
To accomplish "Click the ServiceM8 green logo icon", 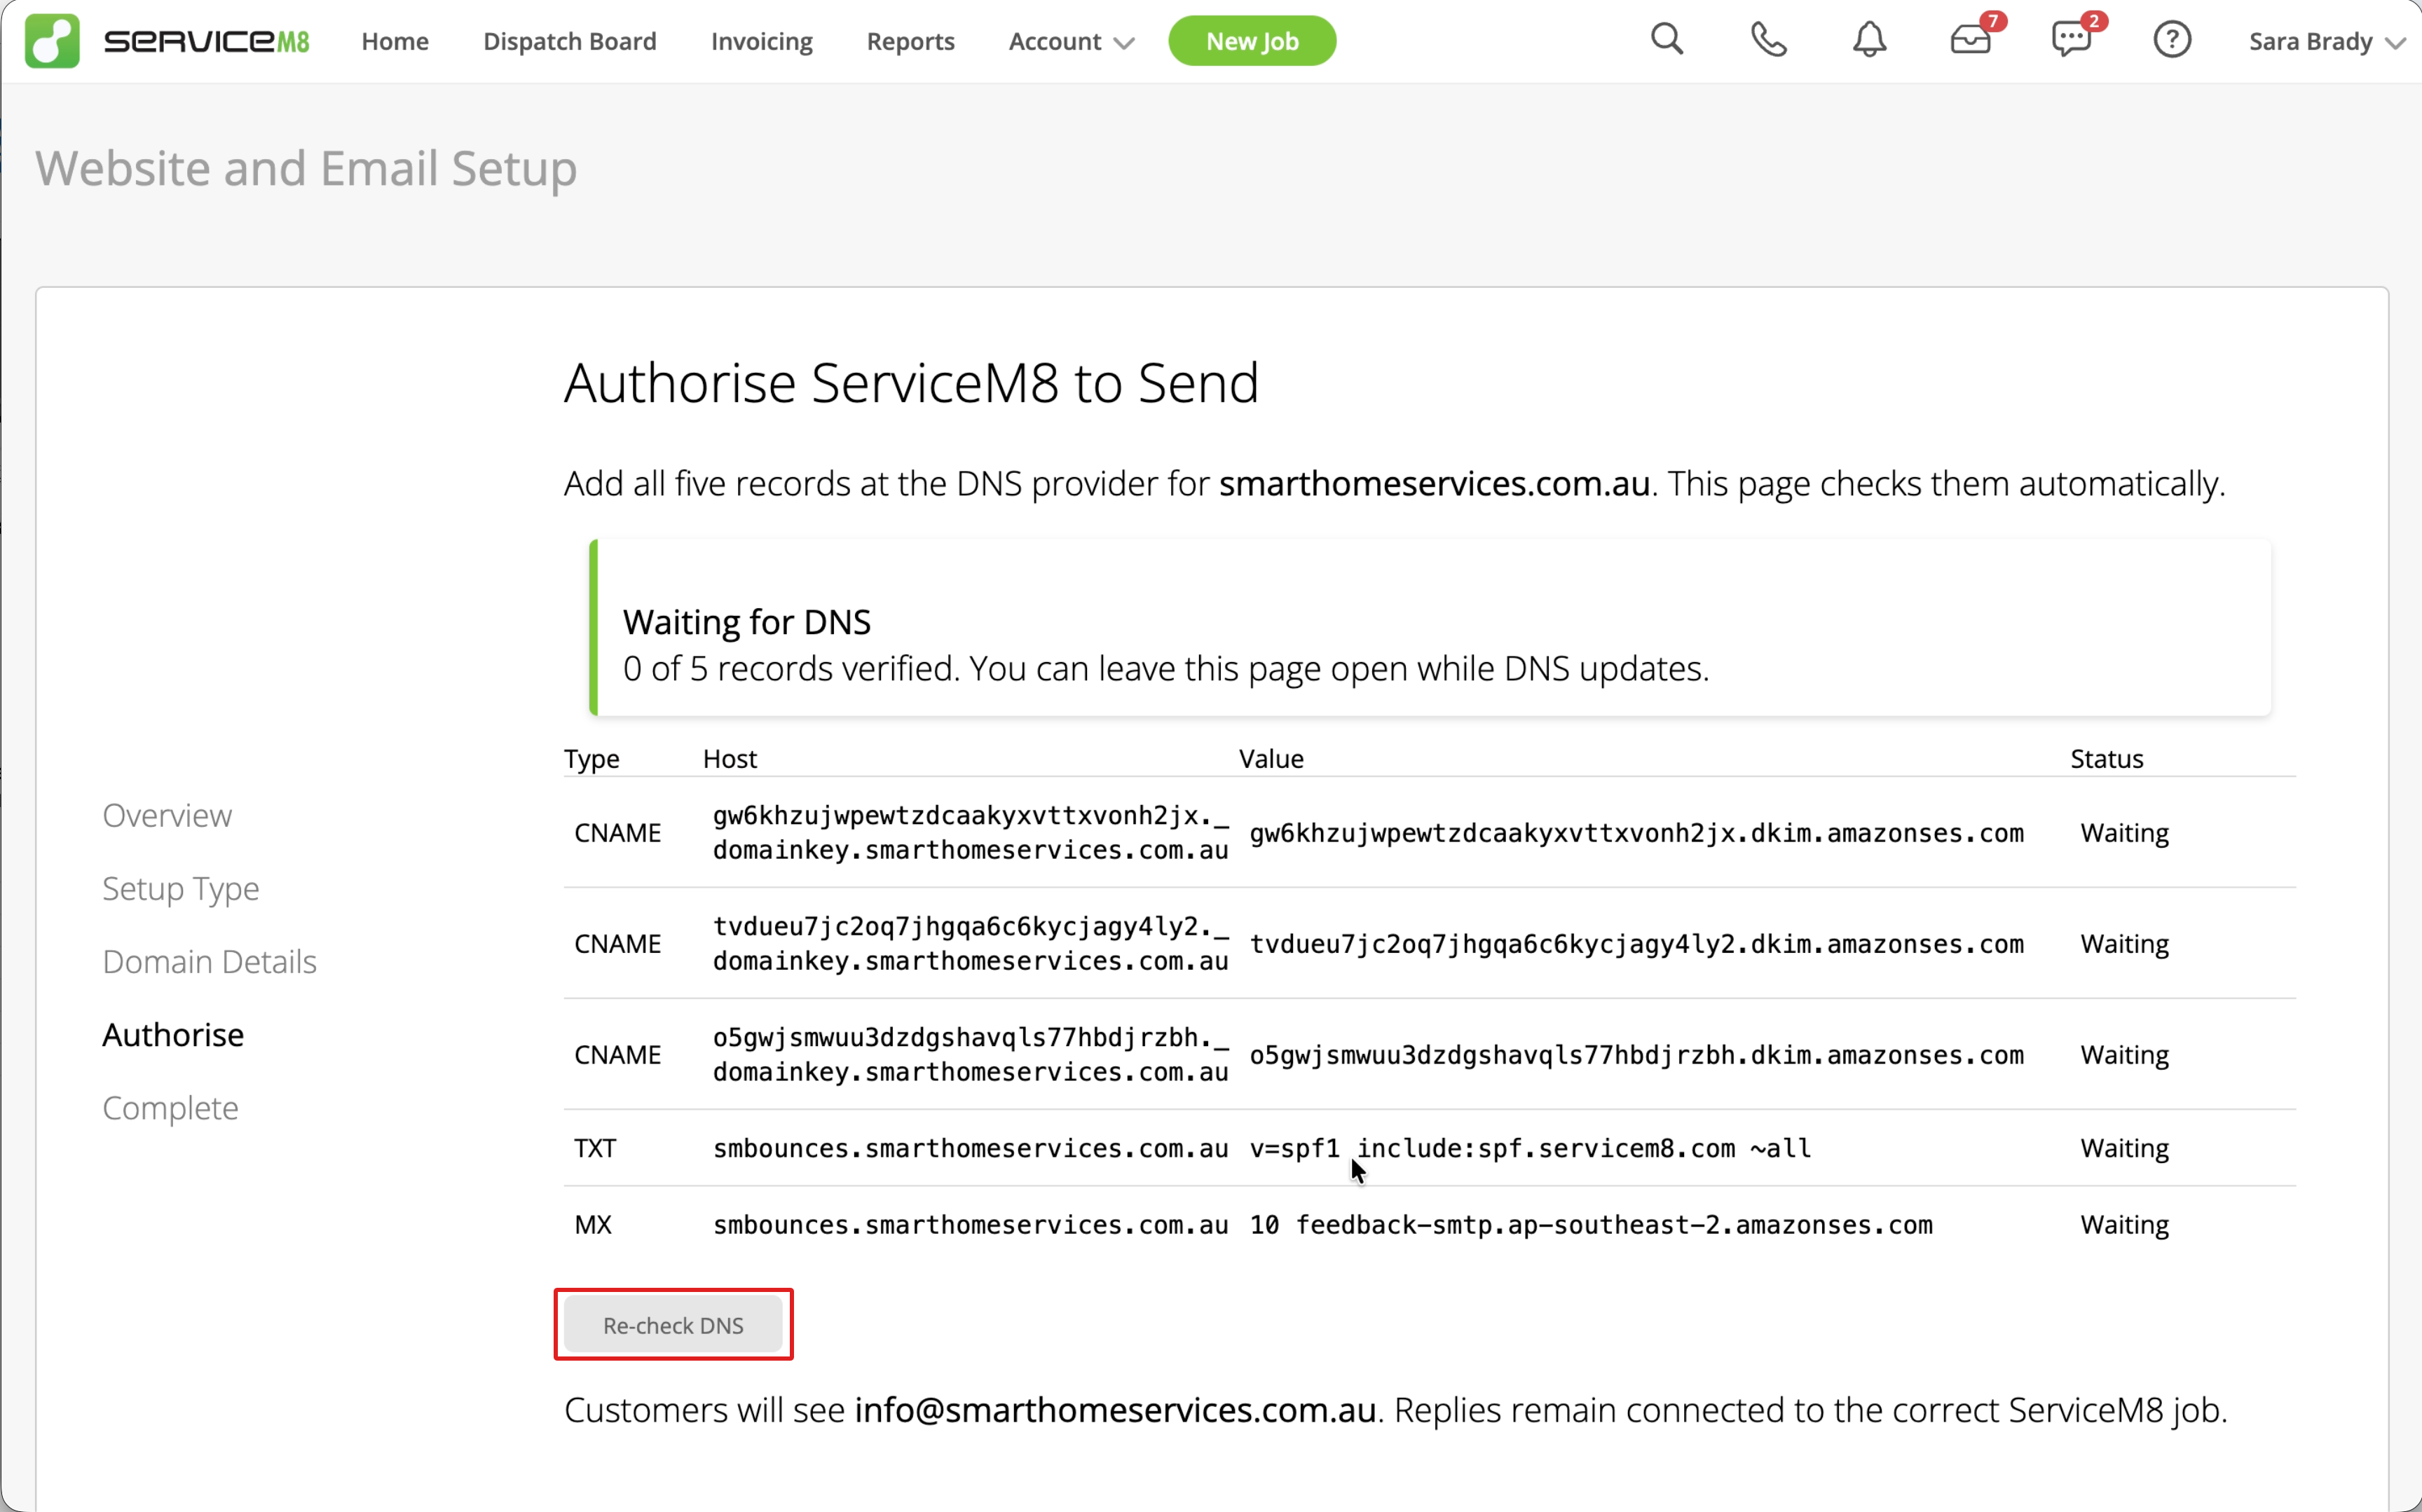I will pyautogui.click(x=52, y=41).
